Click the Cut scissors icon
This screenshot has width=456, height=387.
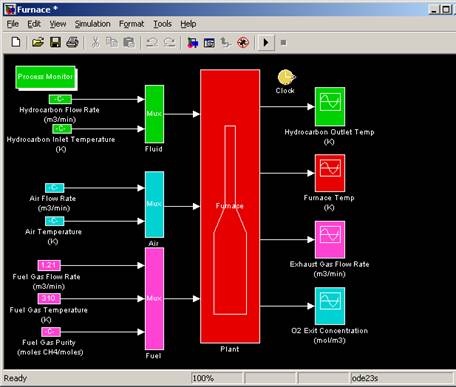[95, 42]
